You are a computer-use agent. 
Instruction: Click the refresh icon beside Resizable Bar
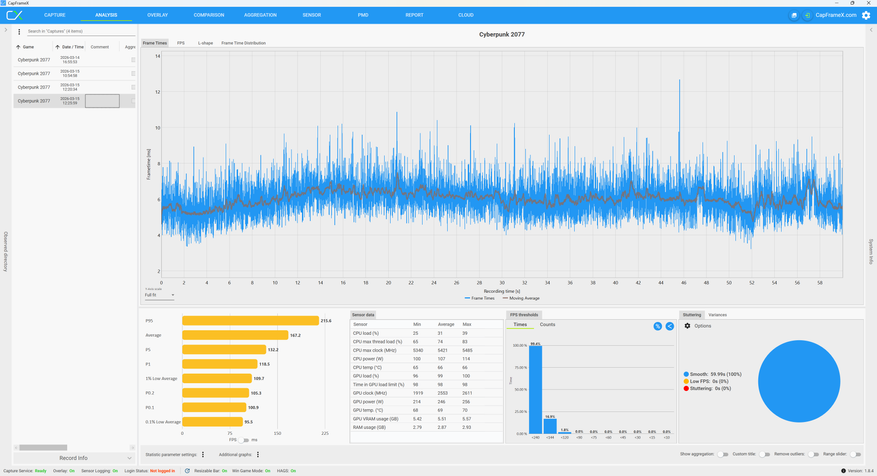[x=187, y=470]
